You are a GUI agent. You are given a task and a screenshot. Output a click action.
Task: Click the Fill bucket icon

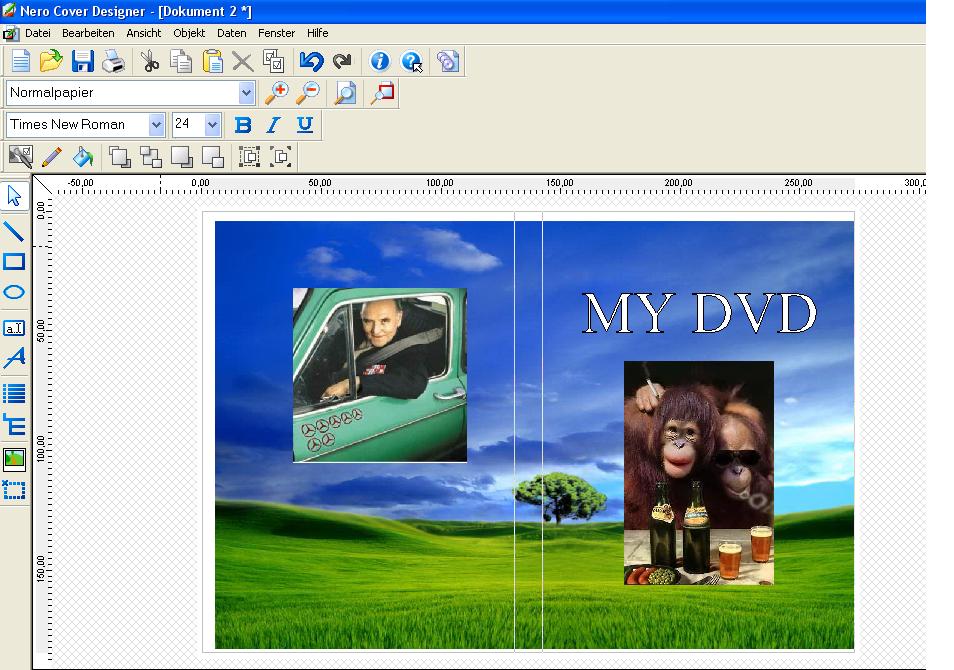point(83,157)
